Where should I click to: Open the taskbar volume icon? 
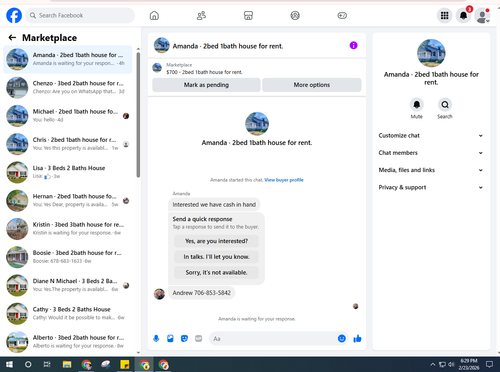(x=451, y=364)
